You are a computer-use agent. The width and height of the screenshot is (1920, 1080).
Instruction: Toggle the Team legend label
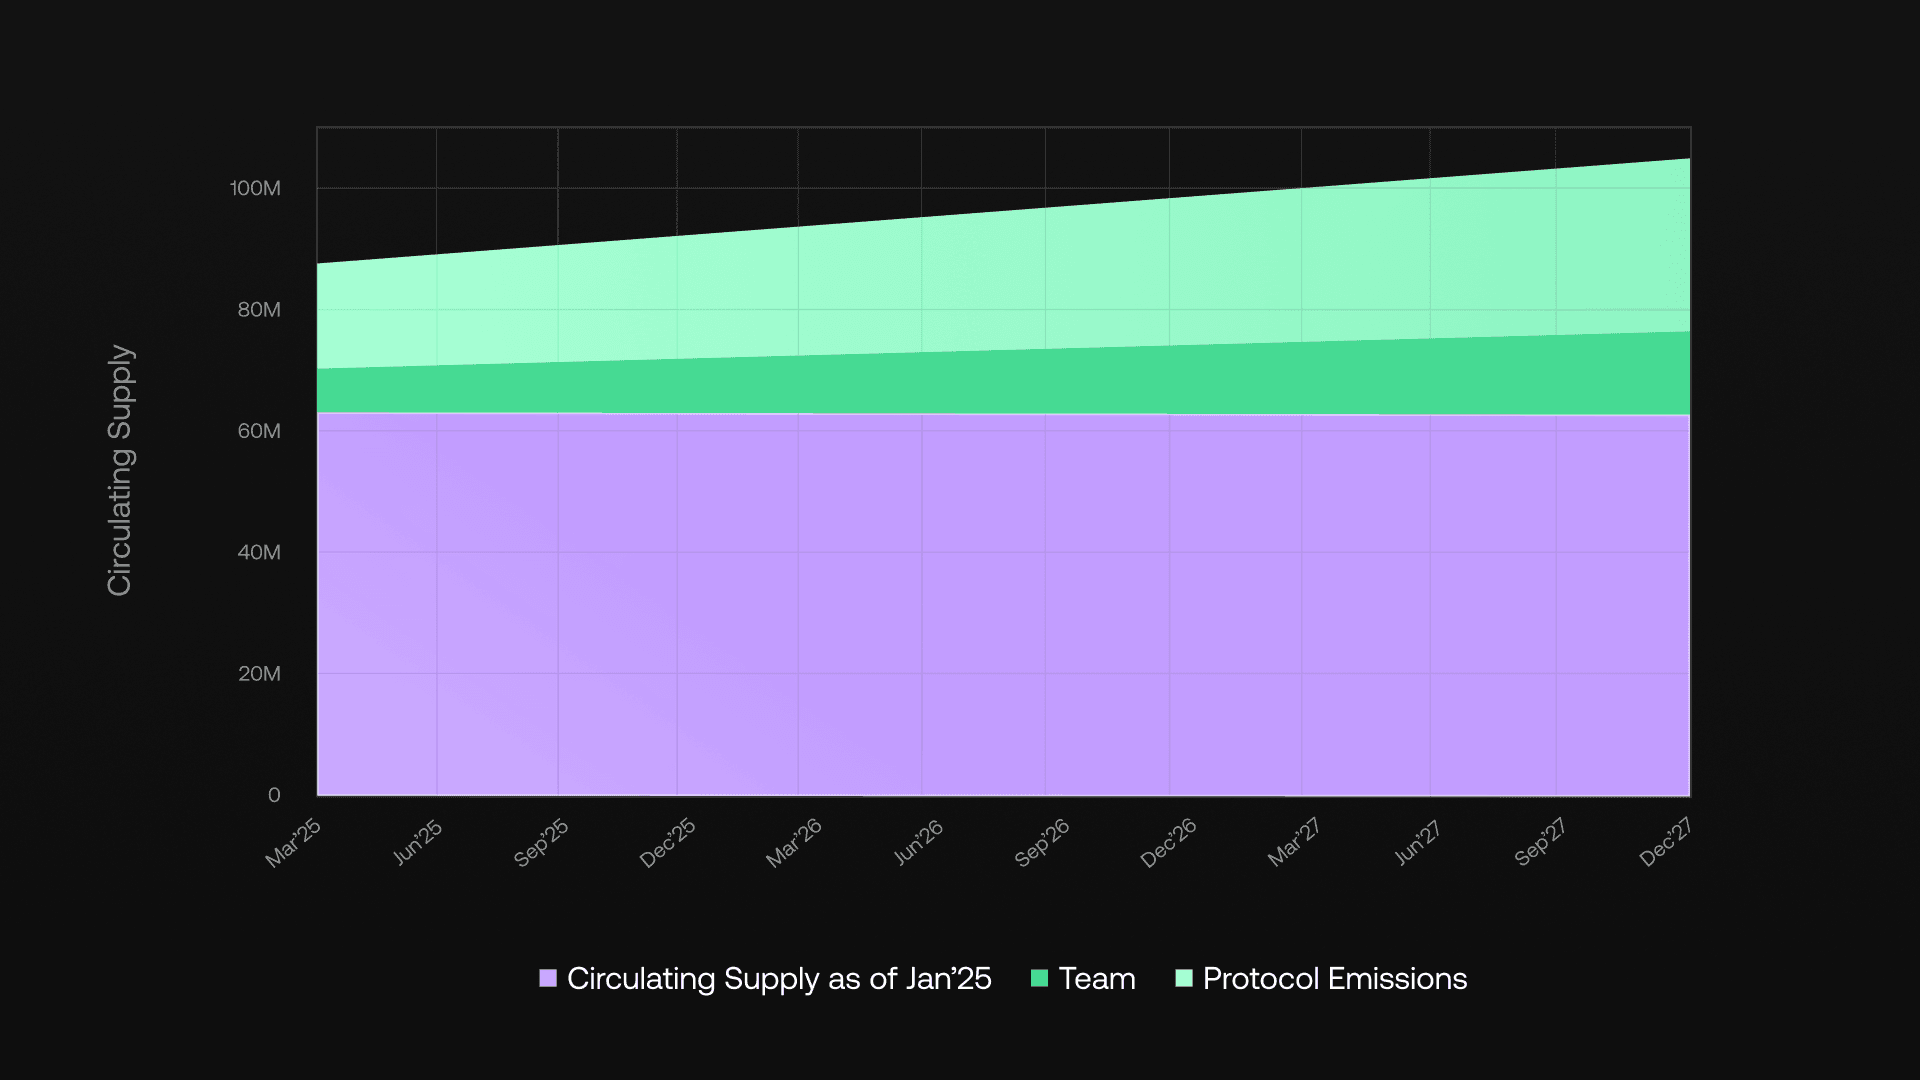coord(1097,978)
